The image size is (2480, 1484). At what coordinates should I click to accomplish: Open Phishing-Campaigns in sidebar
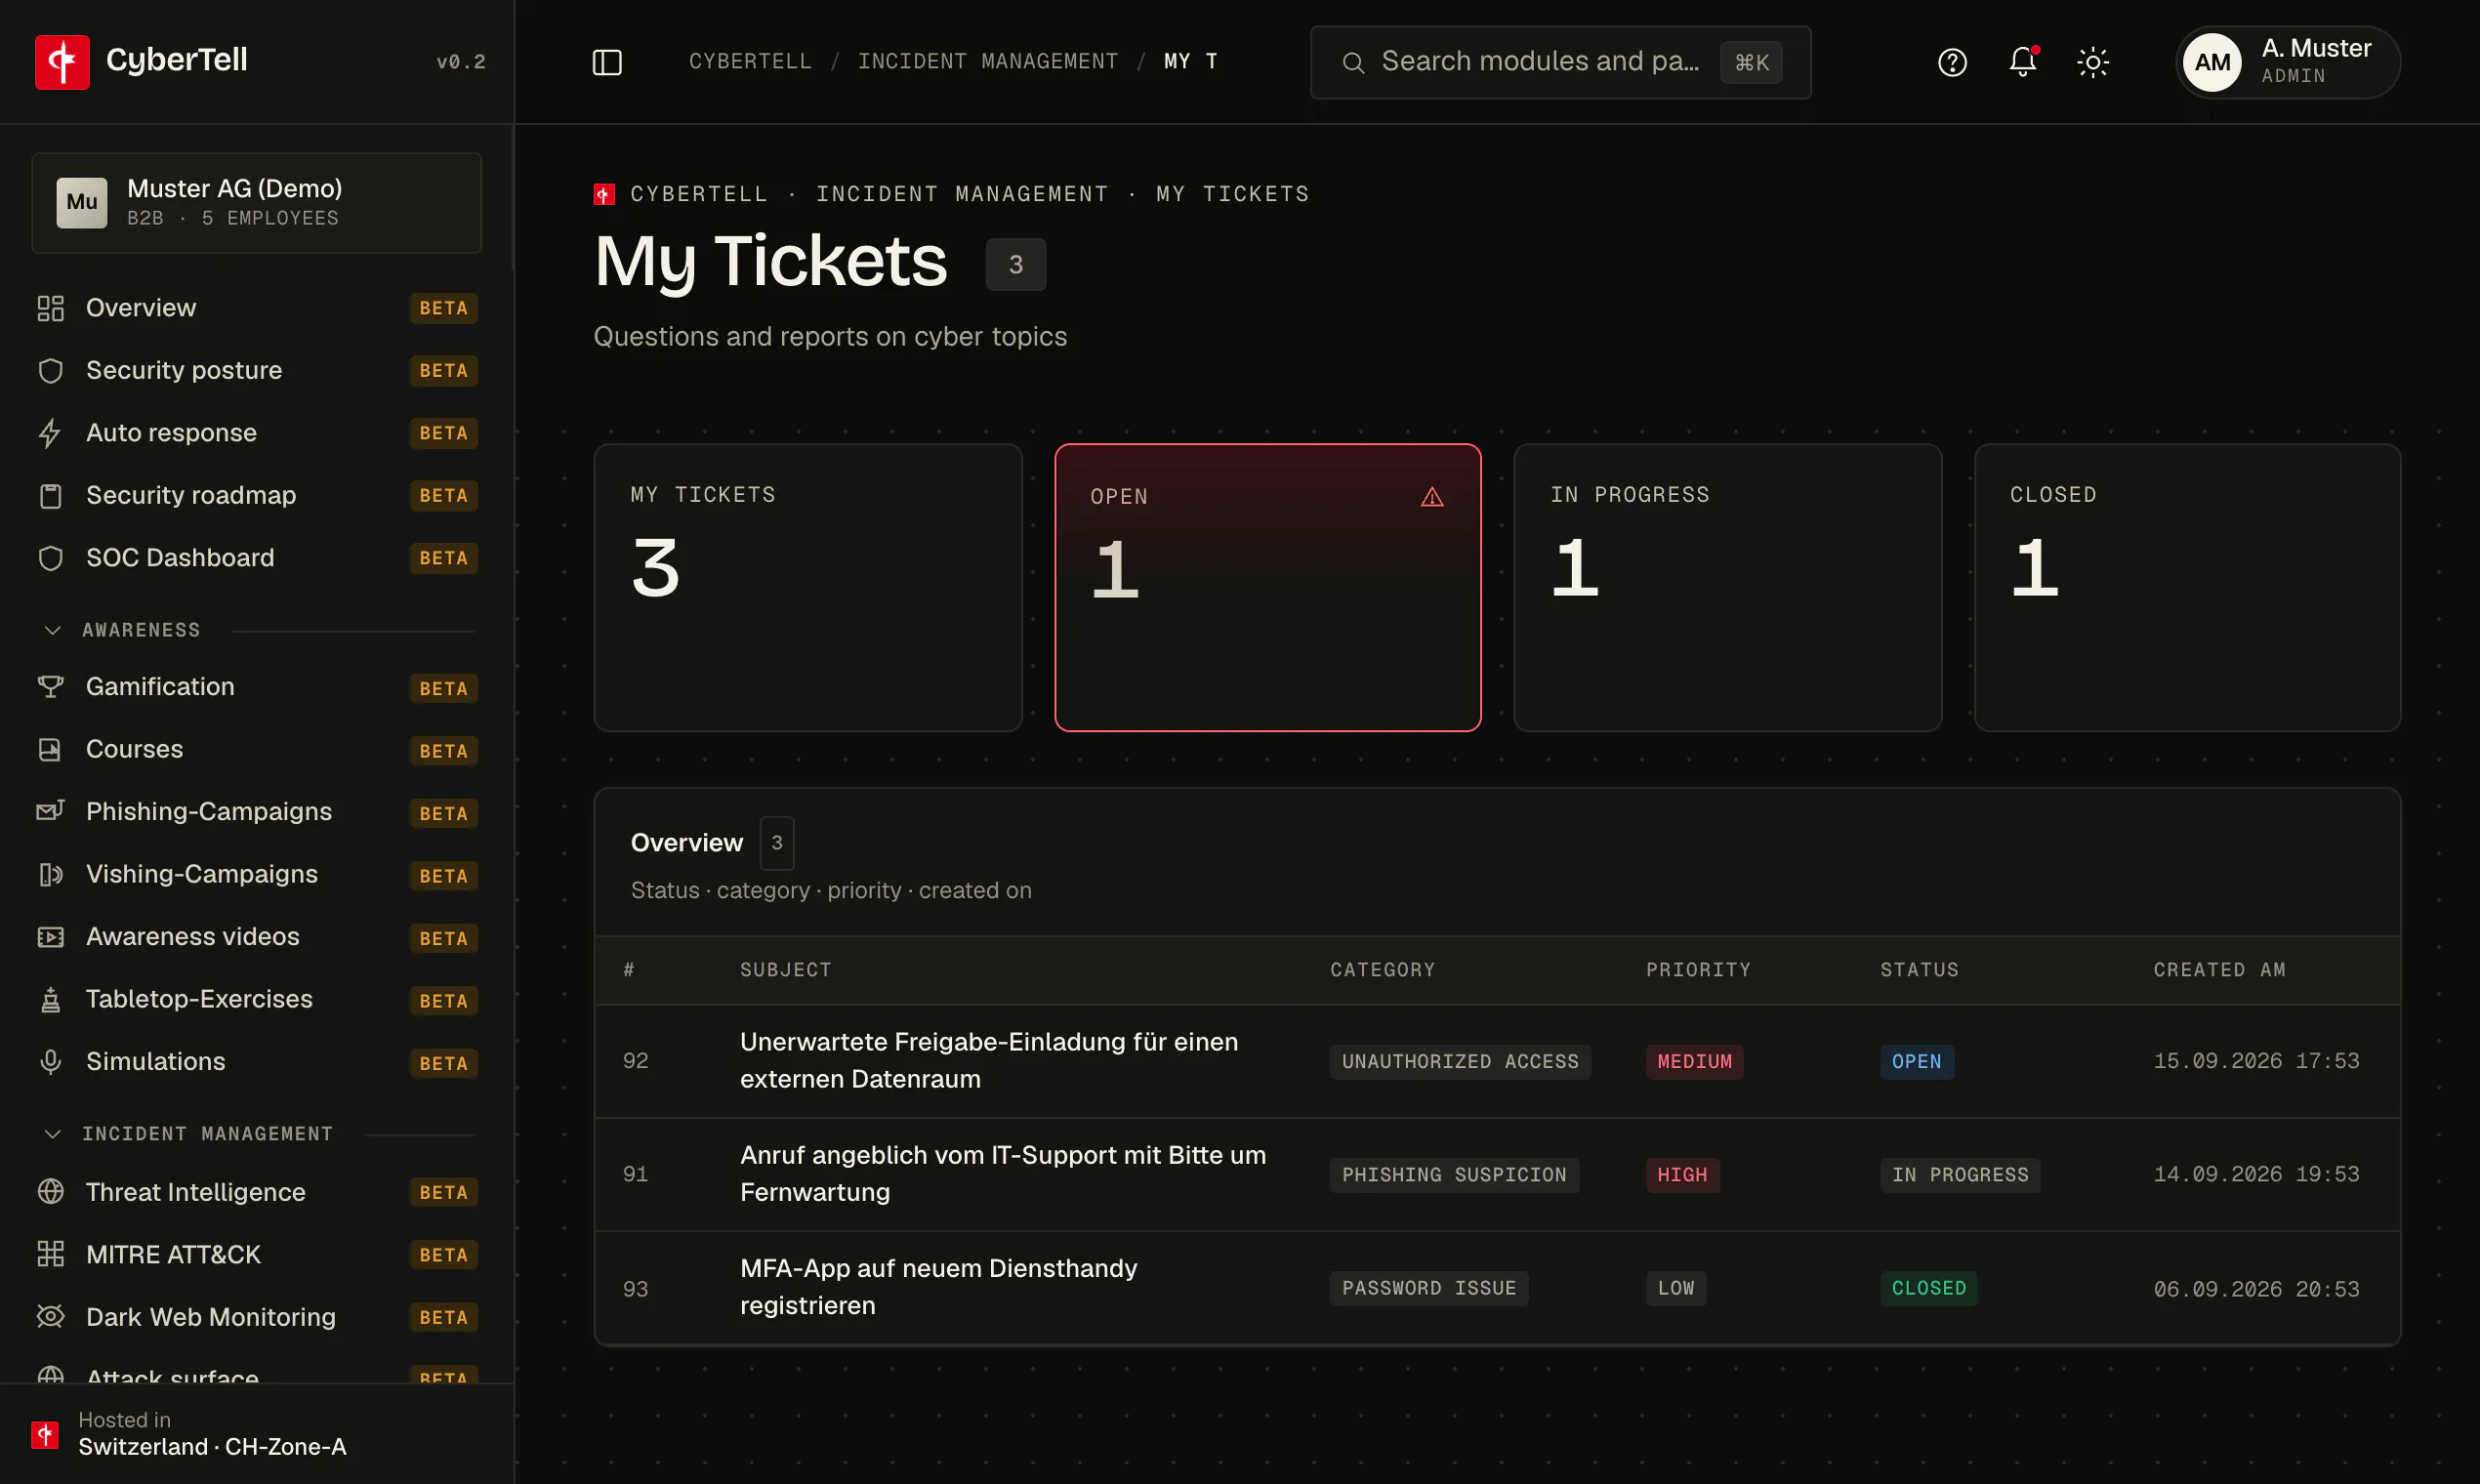(x=257, y=812)
